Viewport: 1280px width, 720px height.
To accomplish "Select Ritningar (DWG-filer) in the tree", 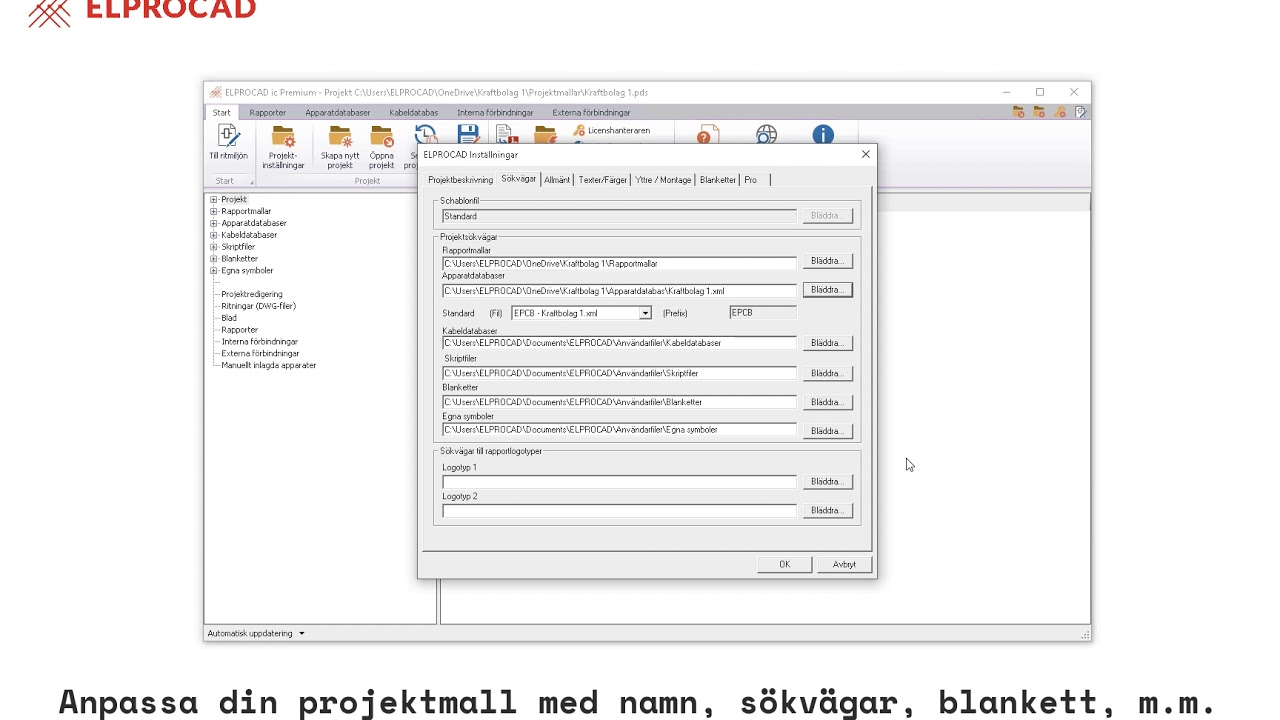I will pyautogui.click(x=258, y=306).
